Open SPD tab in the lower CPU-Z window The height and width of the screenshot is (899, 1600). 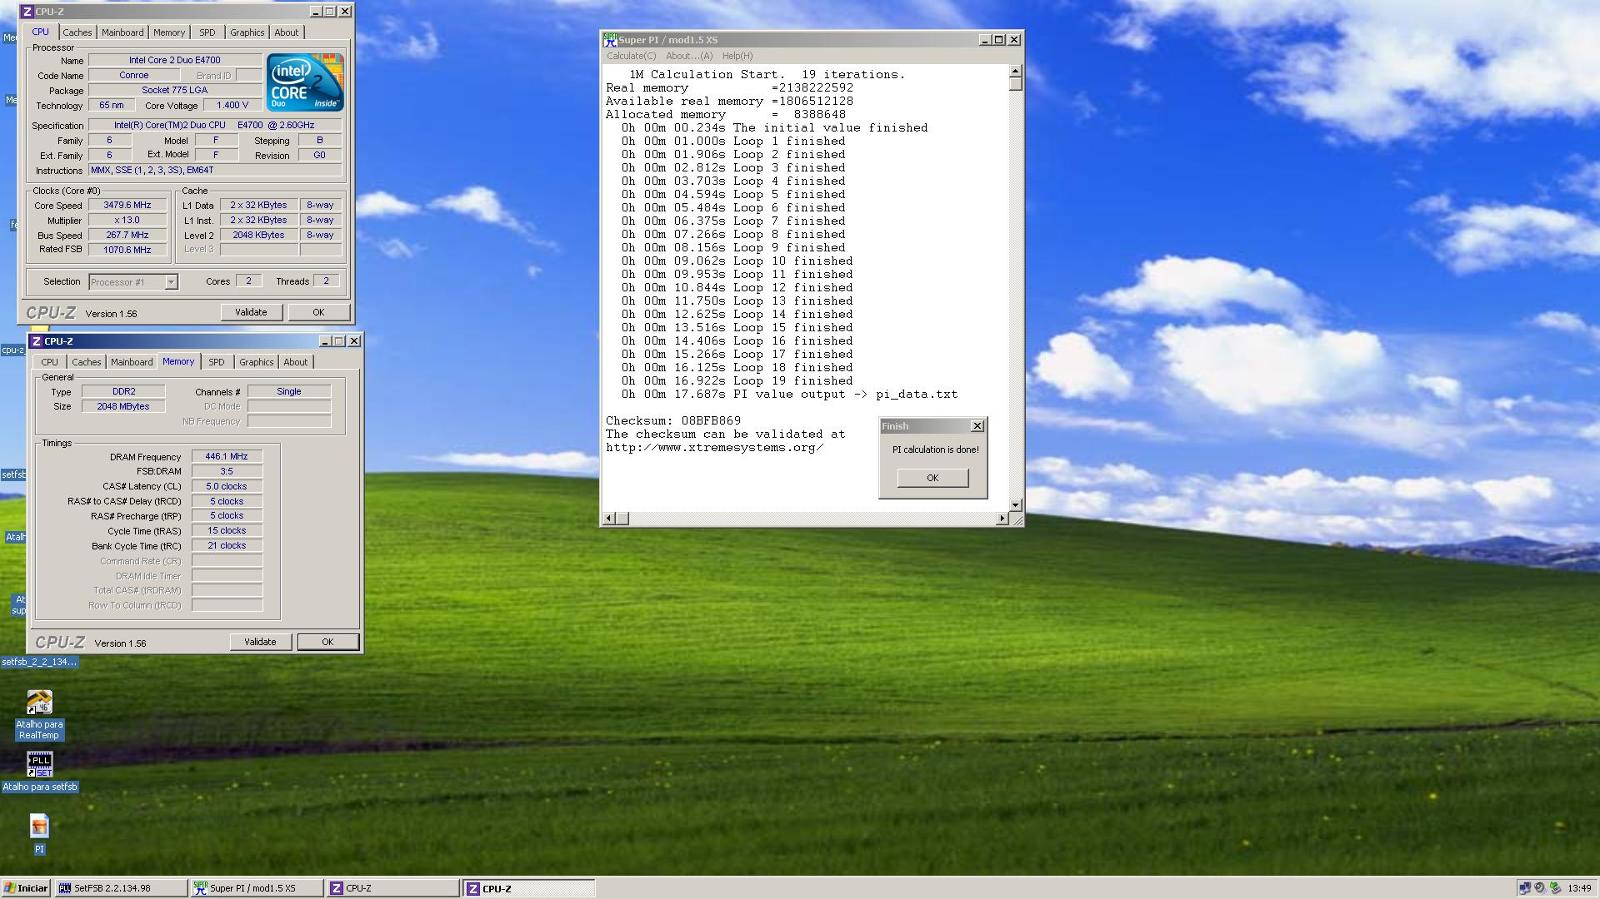216,362
